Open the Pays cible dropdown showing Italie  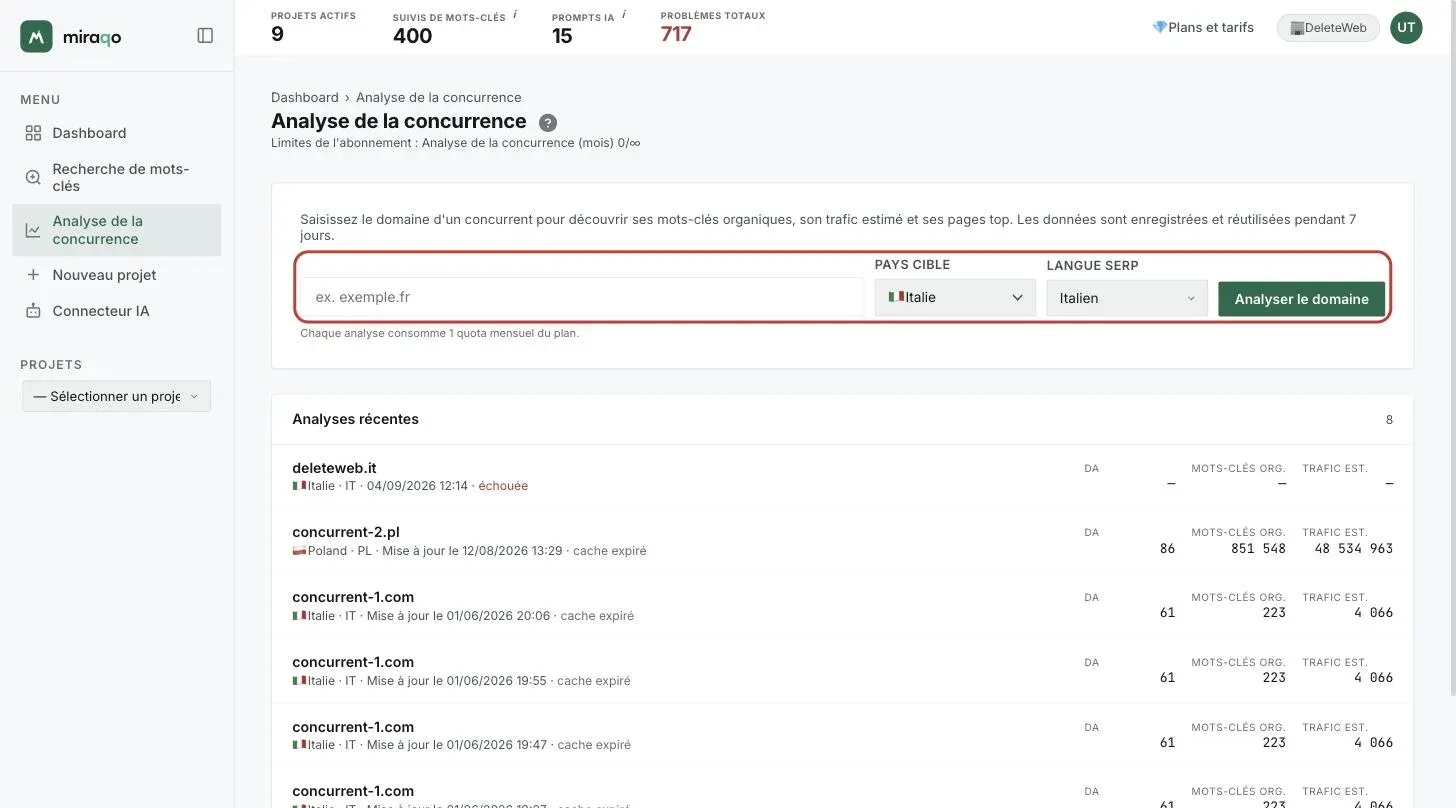[x=955, y=297]
